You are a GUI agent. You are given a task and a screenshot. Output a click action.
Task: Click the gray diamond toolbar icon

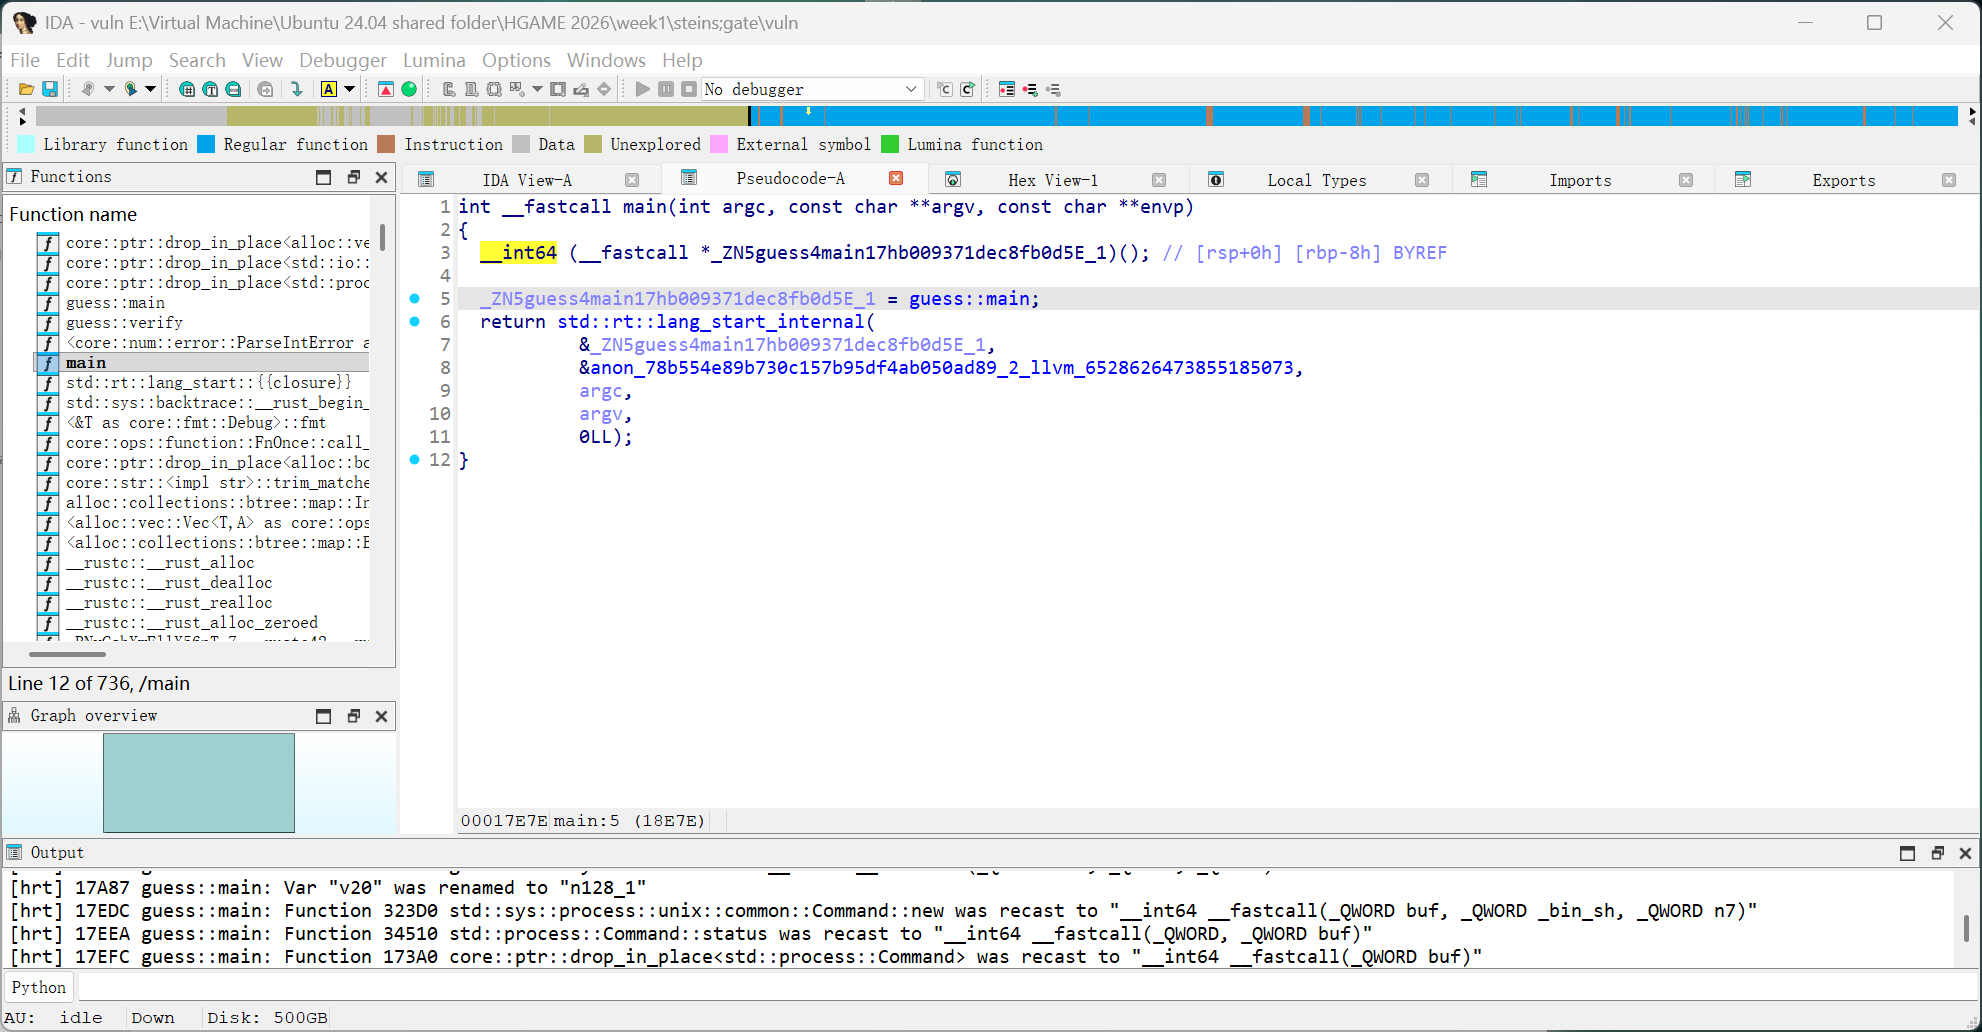point(604,89)
